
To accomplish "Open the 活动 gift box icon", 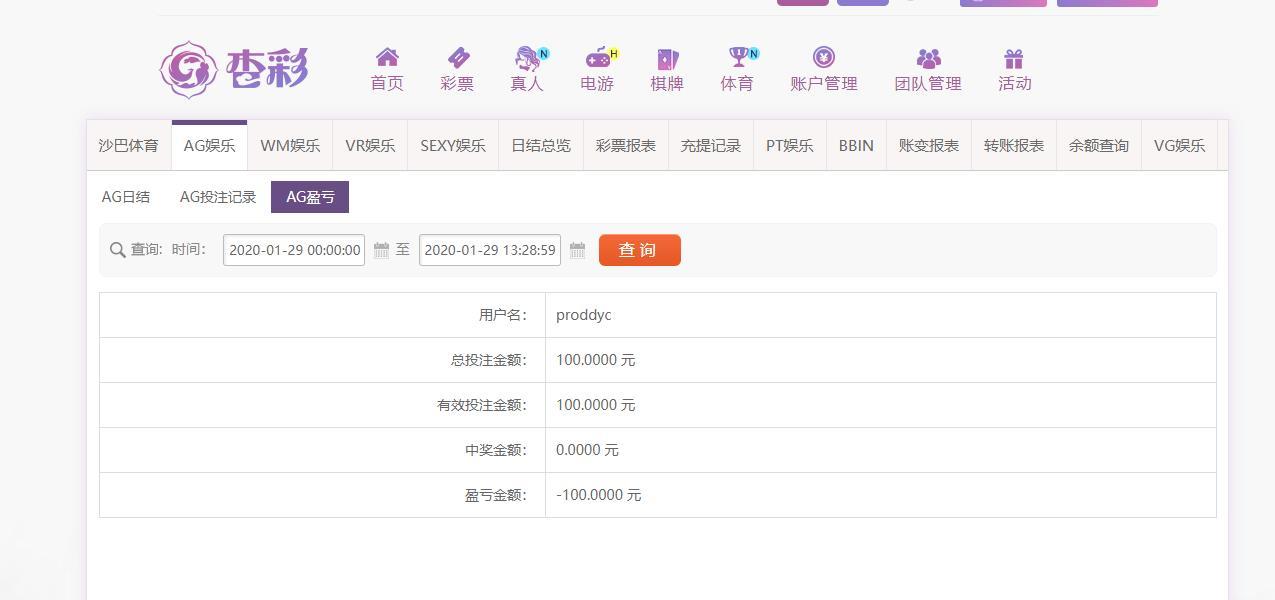I will click(1014, 59).
